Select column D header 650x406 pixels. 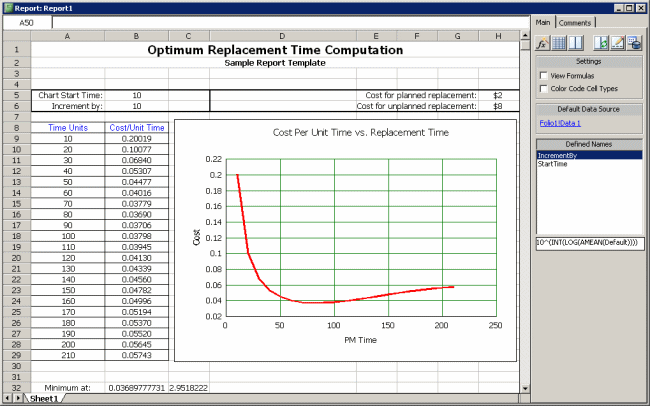[x=282, y=36]
